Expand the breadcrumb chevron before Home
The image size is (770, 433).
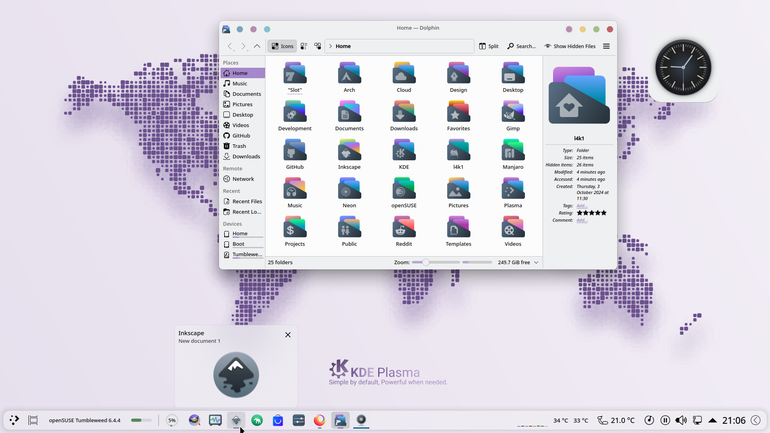tap(330, 46)
